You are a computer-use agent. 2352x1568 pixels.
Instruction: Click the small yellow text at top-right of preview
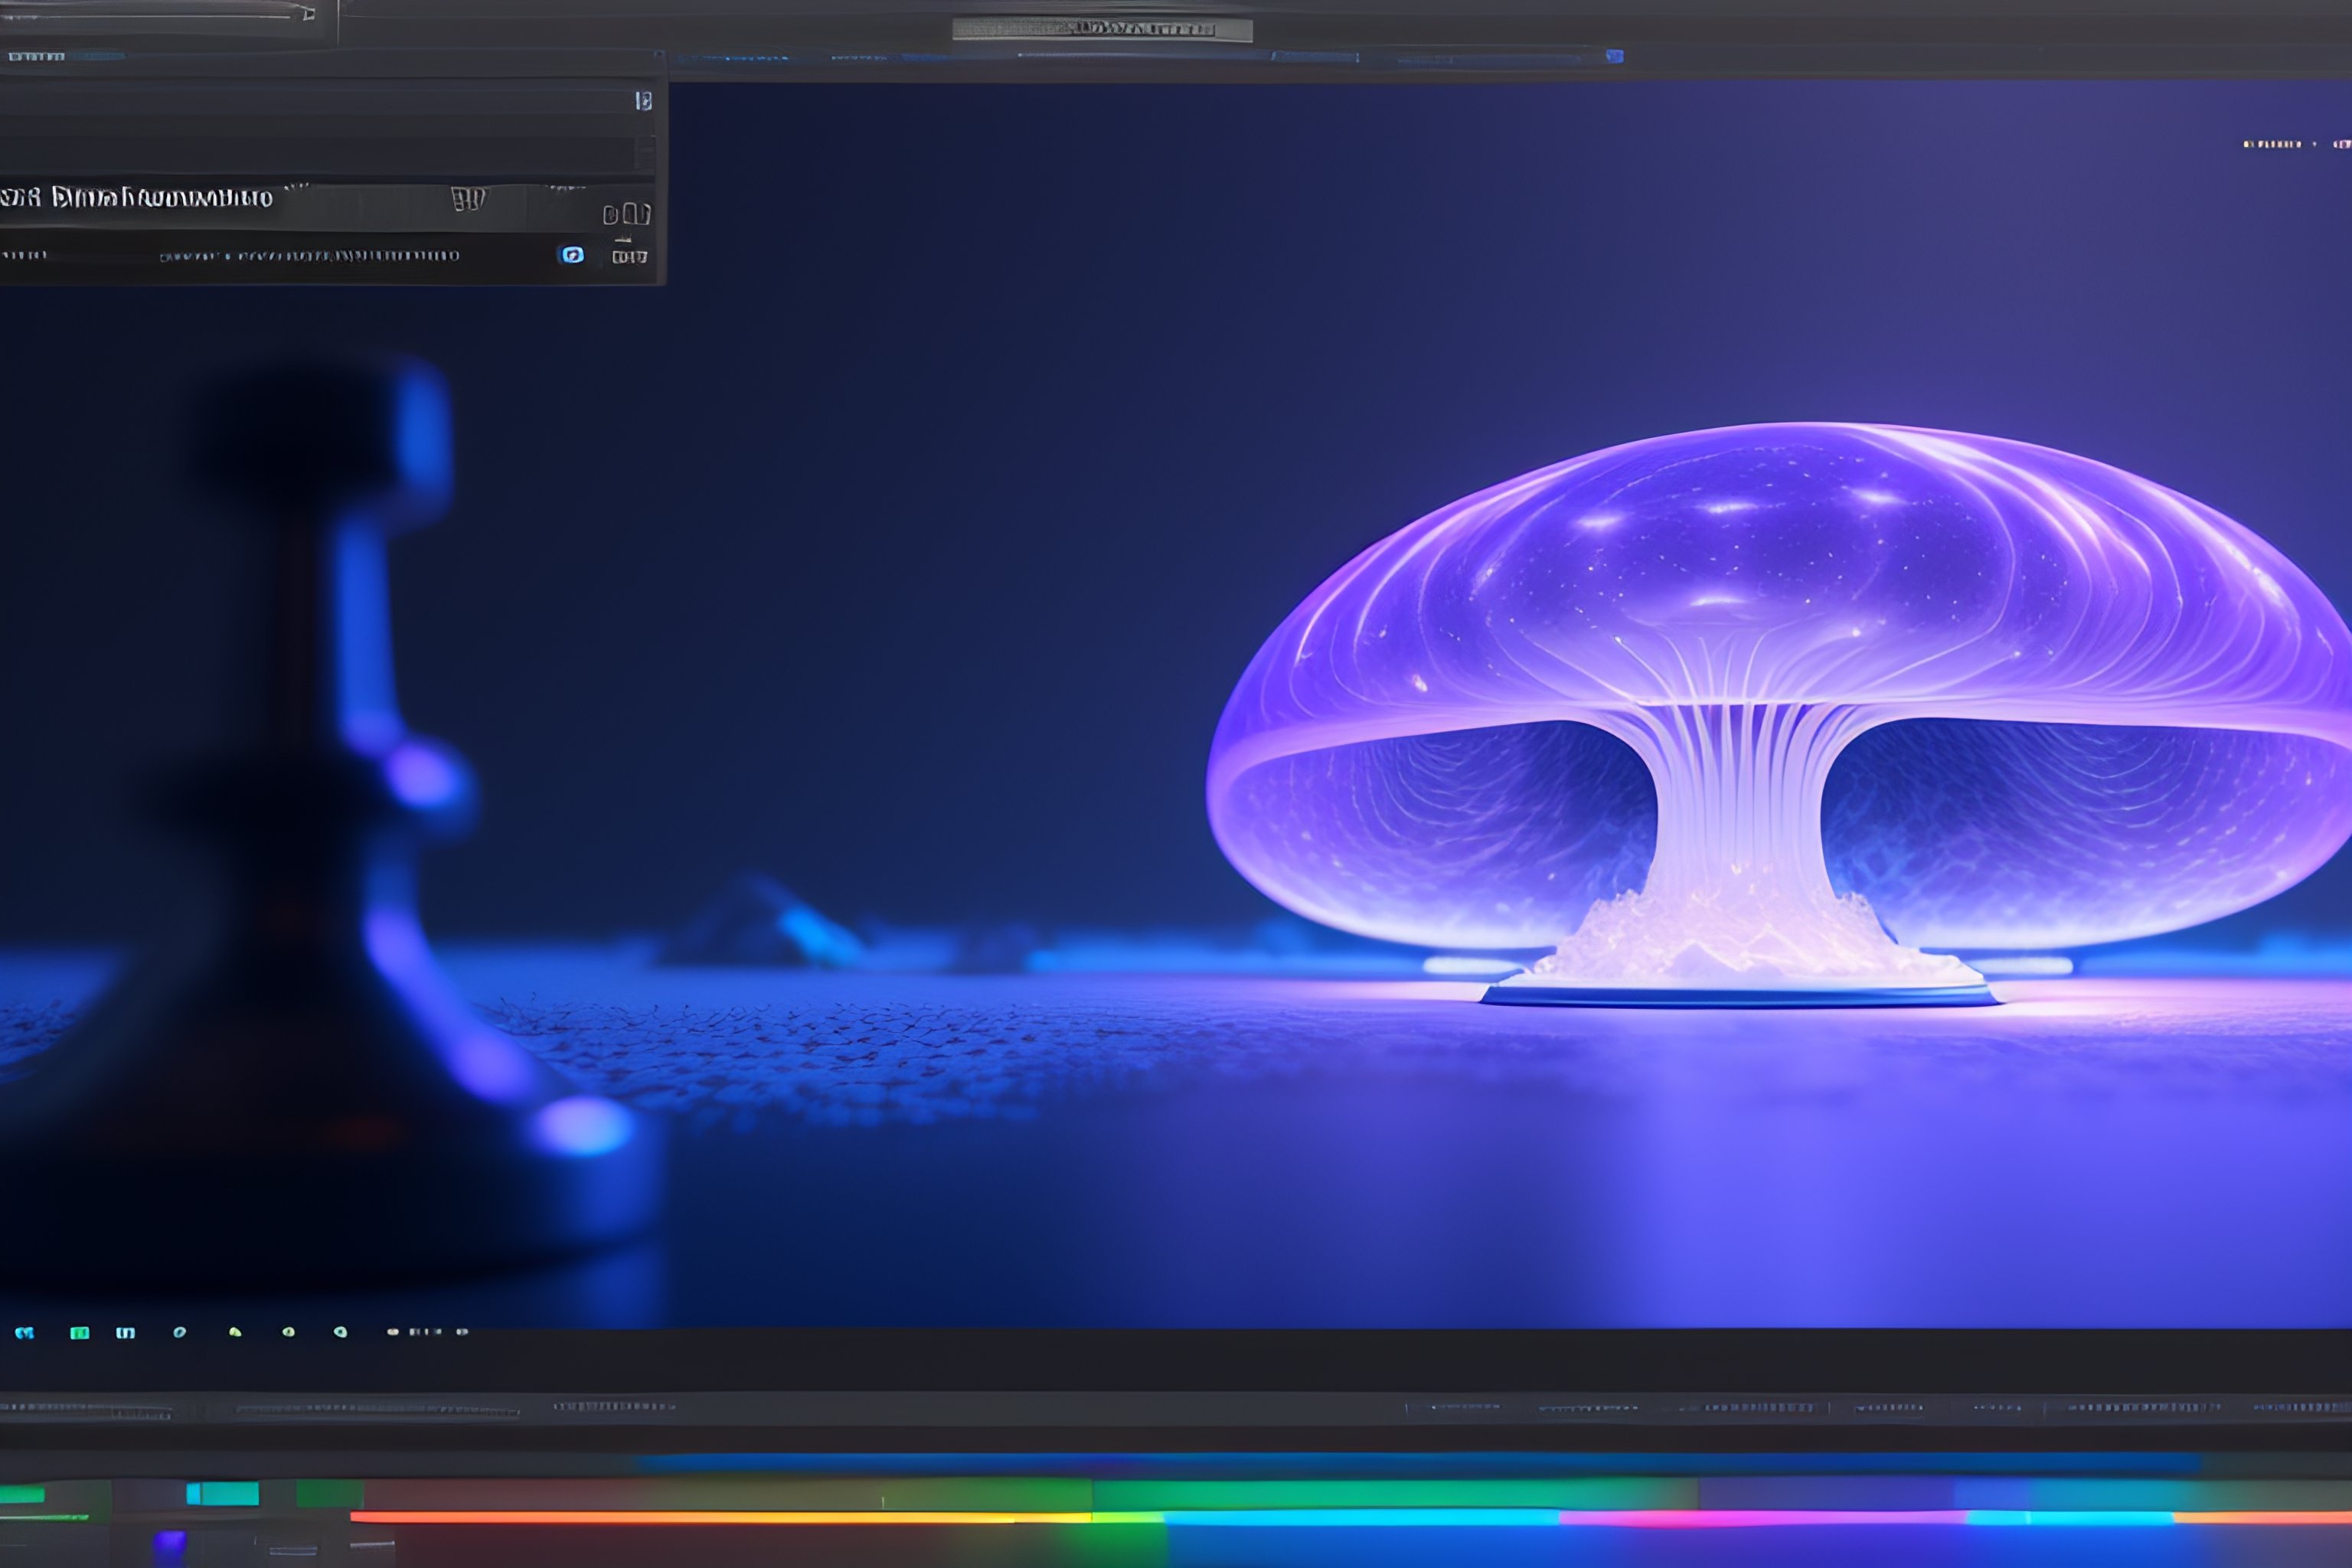(x=2272, y=144)
